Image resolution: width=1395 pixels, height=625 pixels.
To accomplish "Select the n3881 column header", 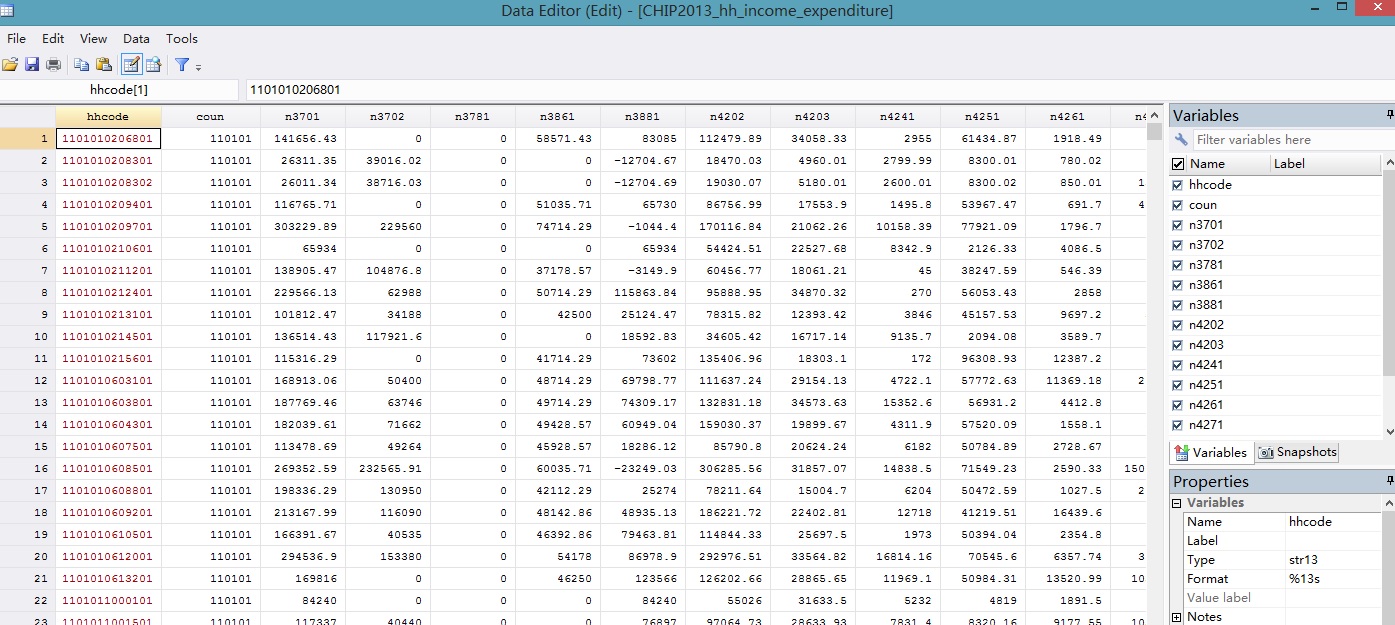I will (642, 116).
